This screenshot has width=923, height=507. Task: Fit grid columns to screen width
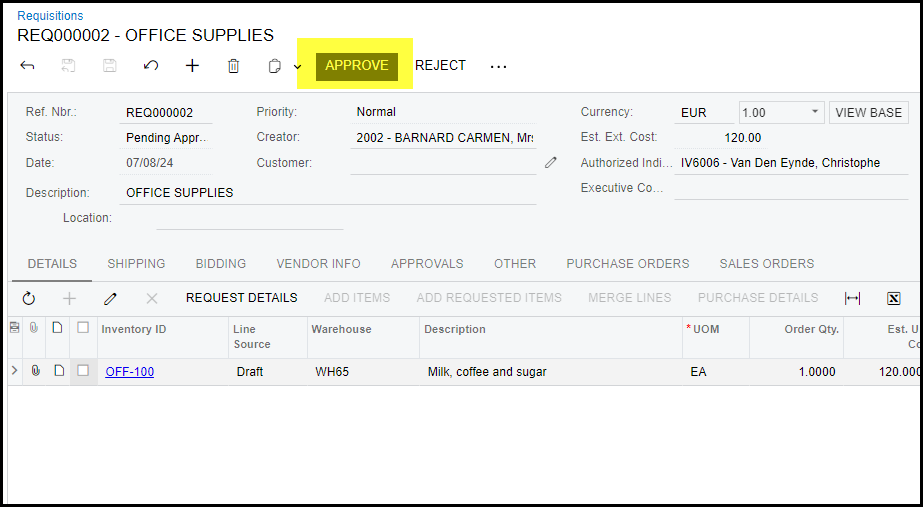pyautogui.click(x=852, y=298)
